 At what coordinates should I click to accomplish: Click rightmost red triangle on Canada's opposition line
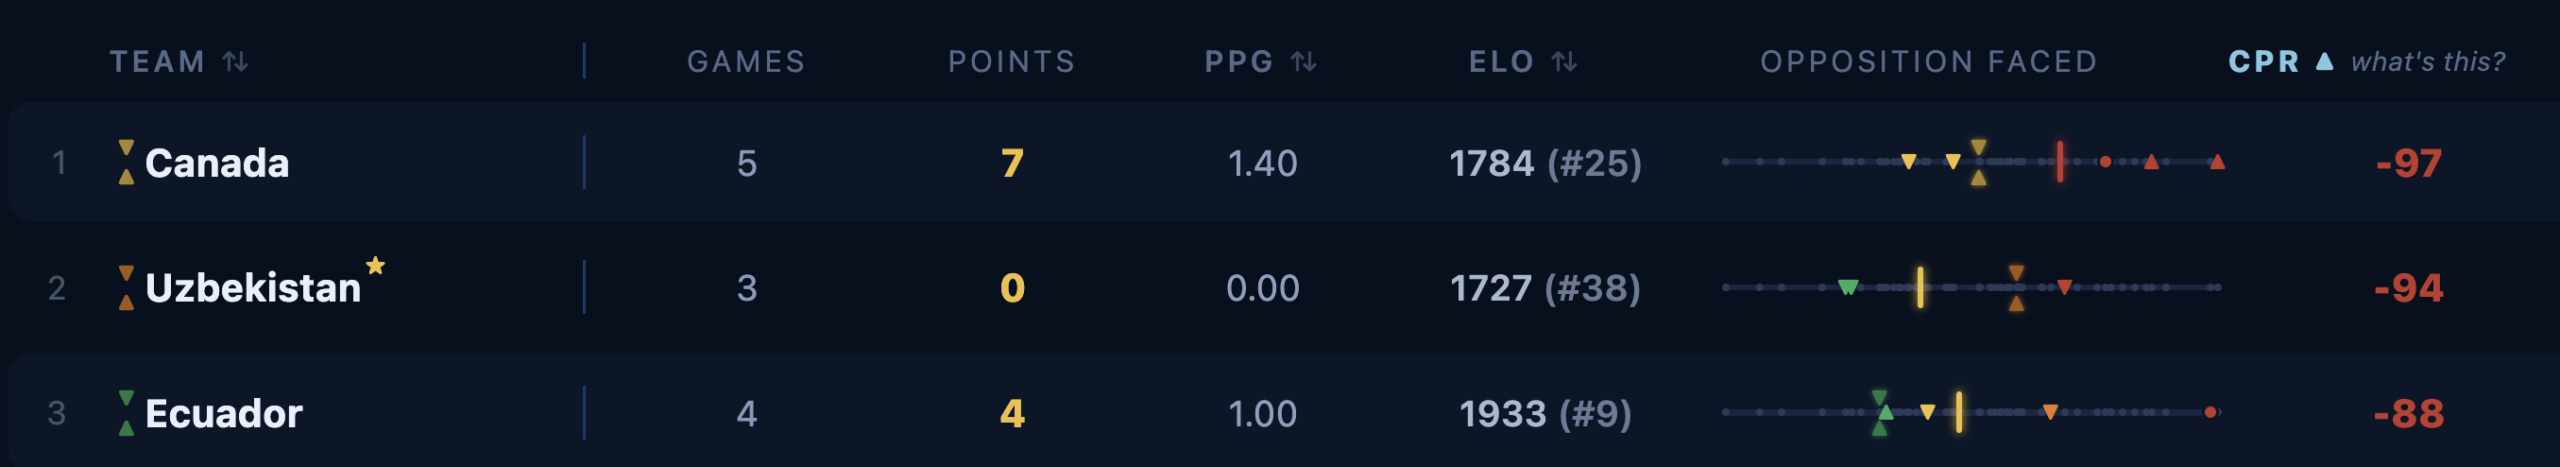(x=2217, y=161)
